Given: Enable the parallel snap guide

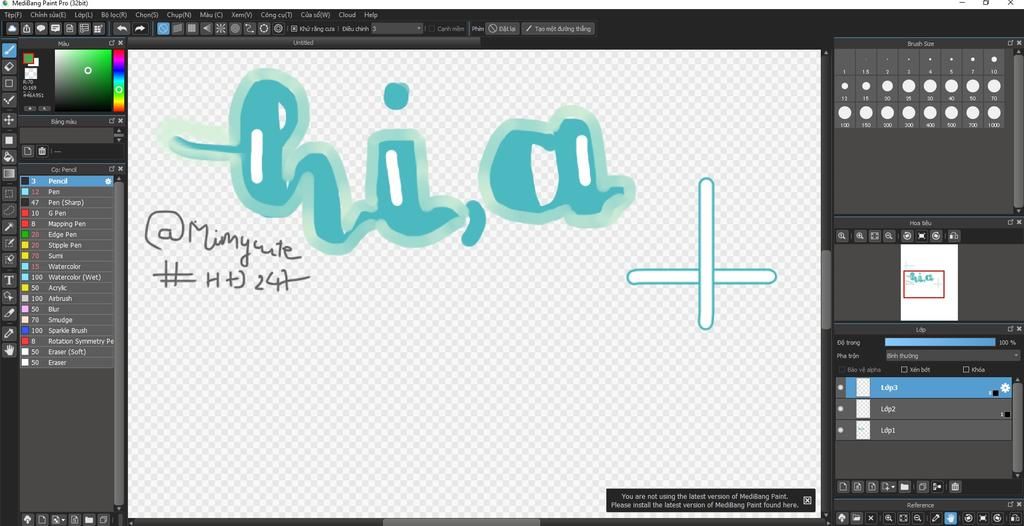Looking at the screenshot, I should click(x=178, y=28).
